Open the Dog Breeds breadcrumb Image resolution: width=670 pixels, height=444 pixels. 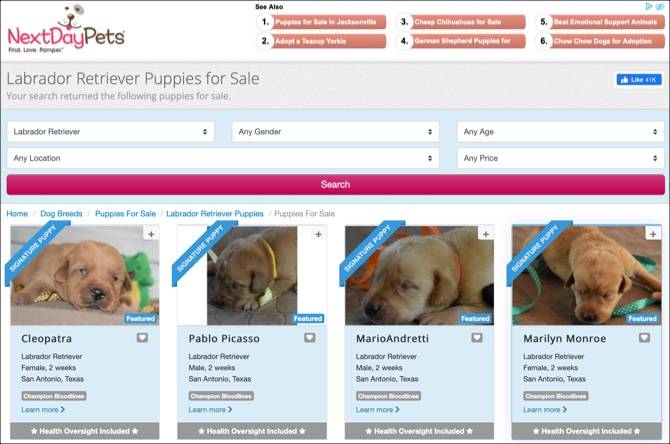click(x=61, y=214)
